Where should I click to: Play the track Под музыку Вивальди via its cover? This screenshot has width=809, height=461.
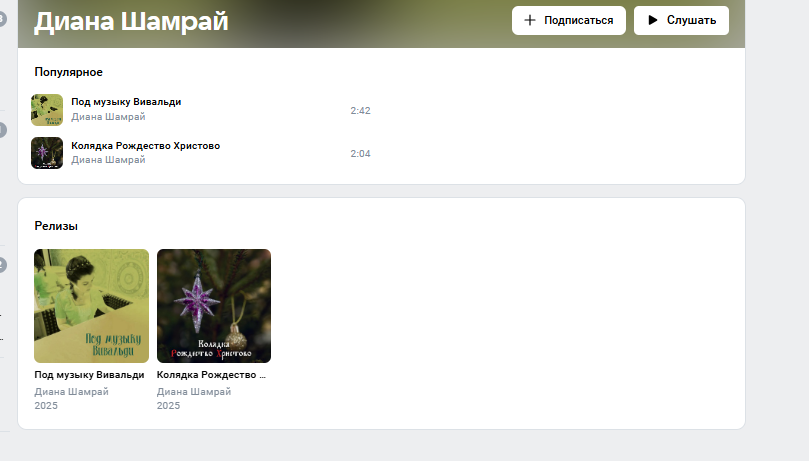coord(47,109)
